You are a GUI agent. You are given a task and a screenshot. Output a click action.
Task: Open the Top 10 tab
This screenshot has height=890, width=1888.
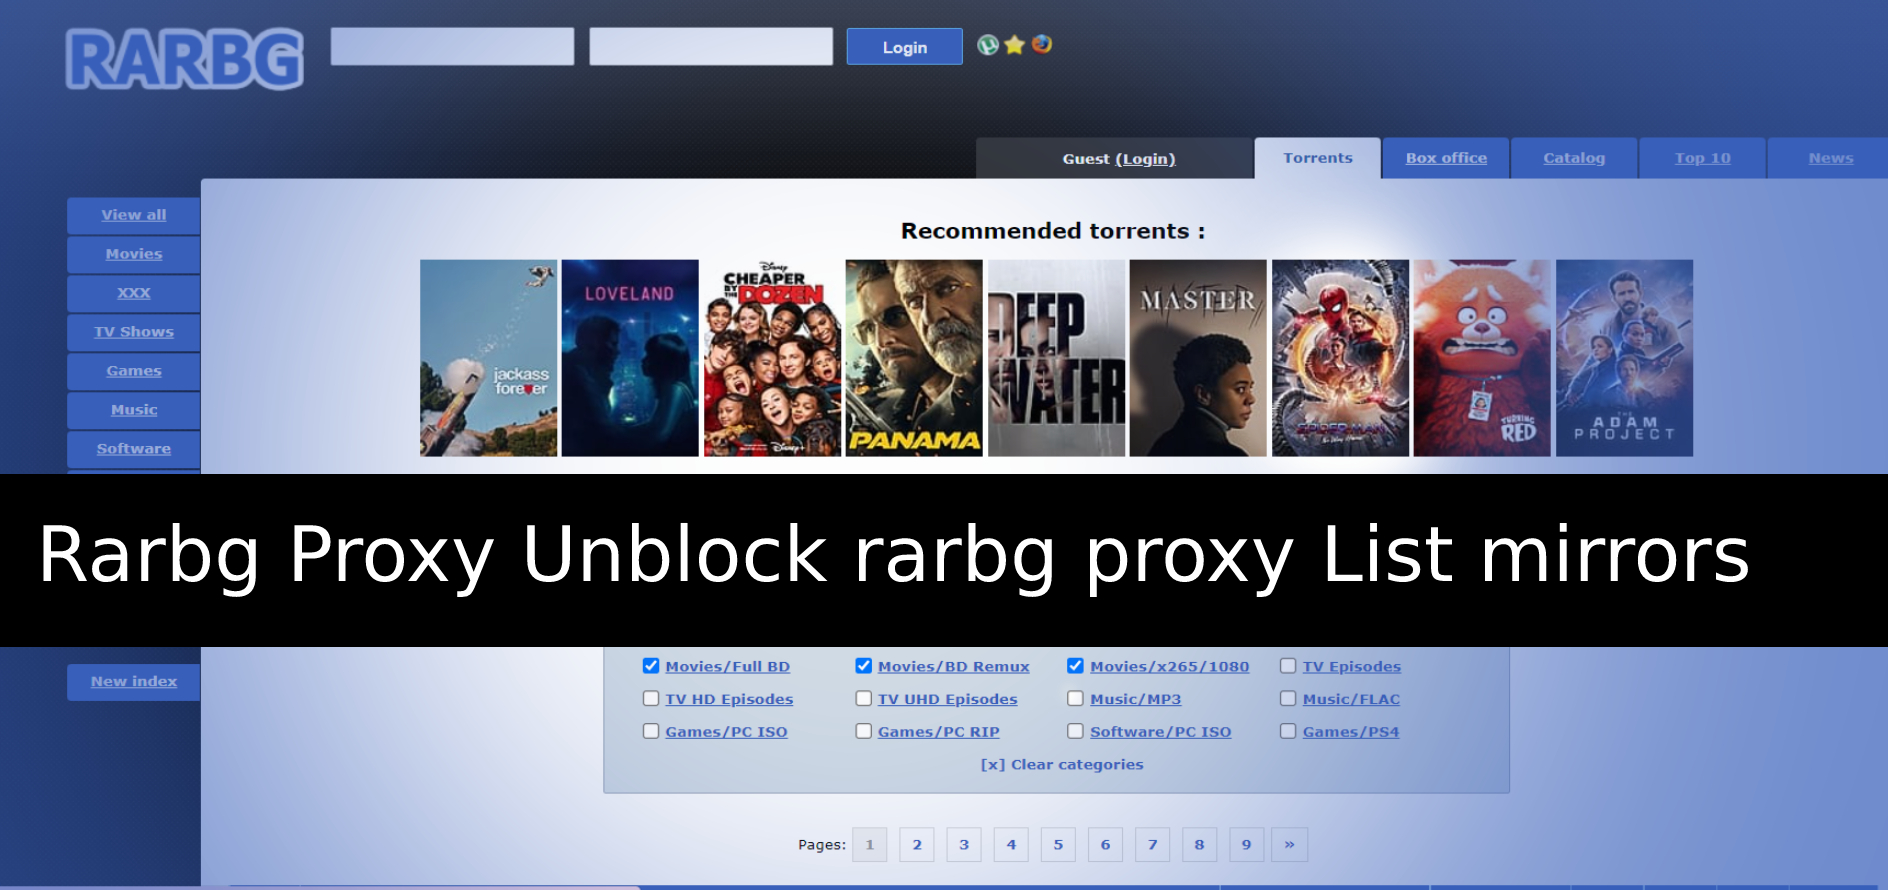pos(1702,158)
